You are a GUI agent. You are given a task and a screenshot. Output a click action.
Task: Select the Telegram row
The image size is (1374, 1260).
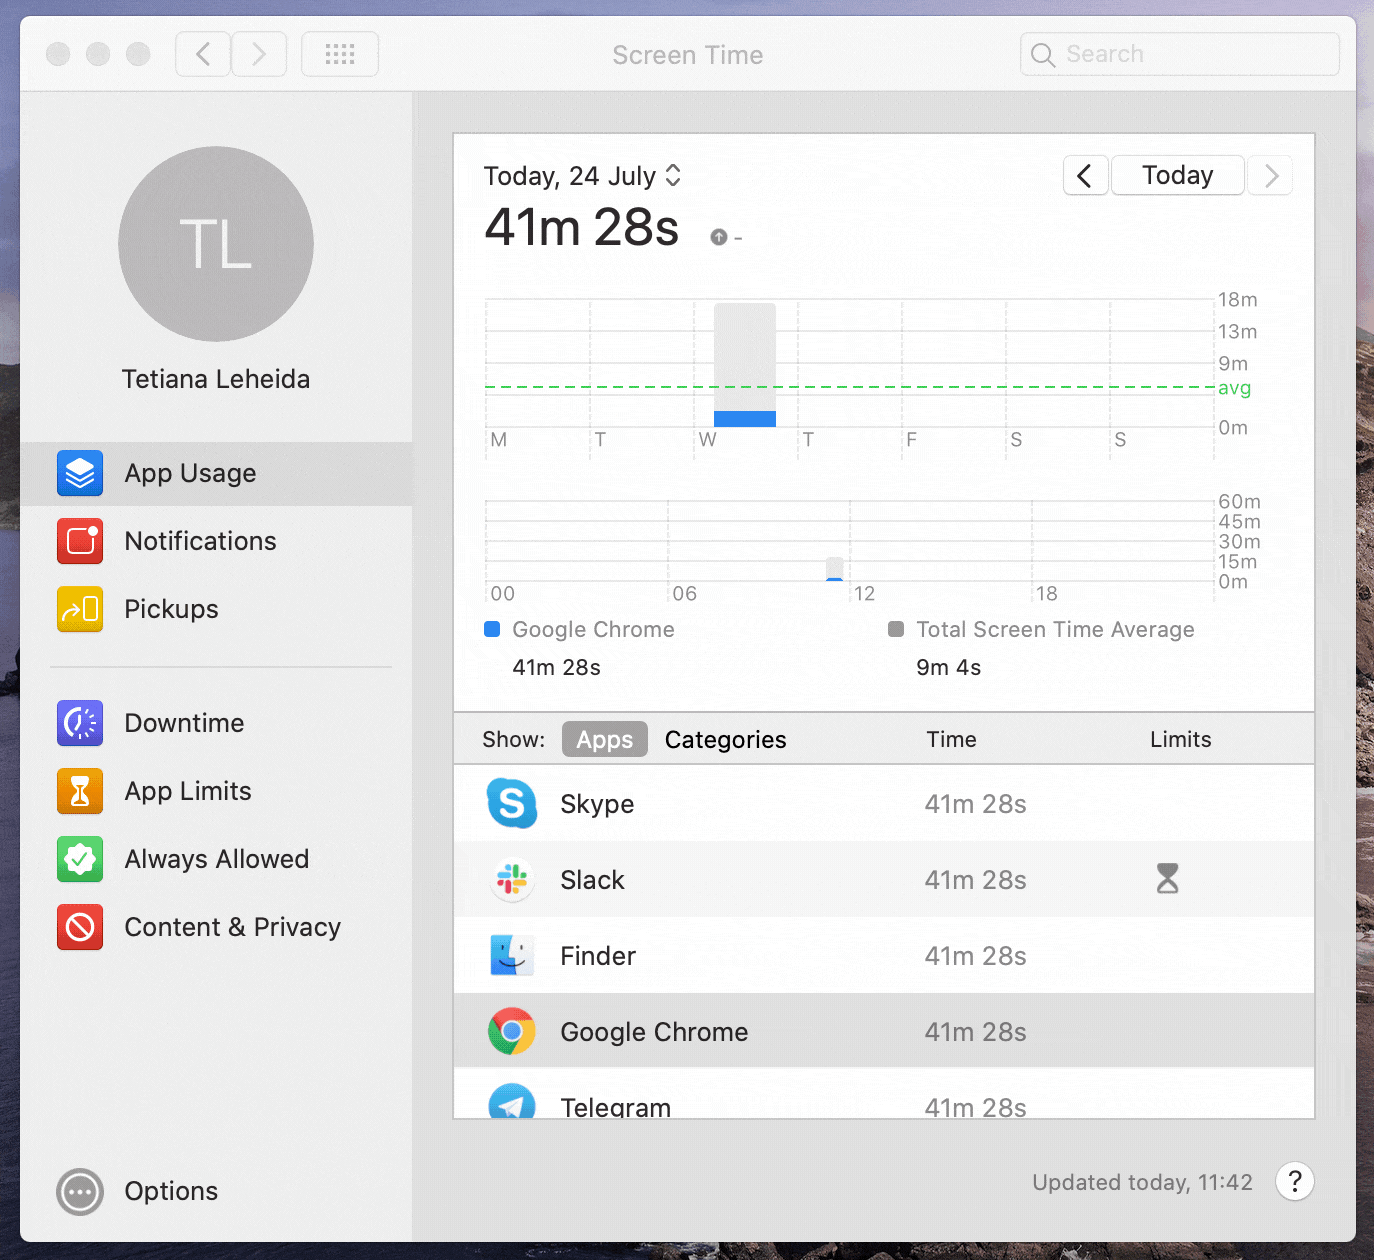click(884, 1094)
